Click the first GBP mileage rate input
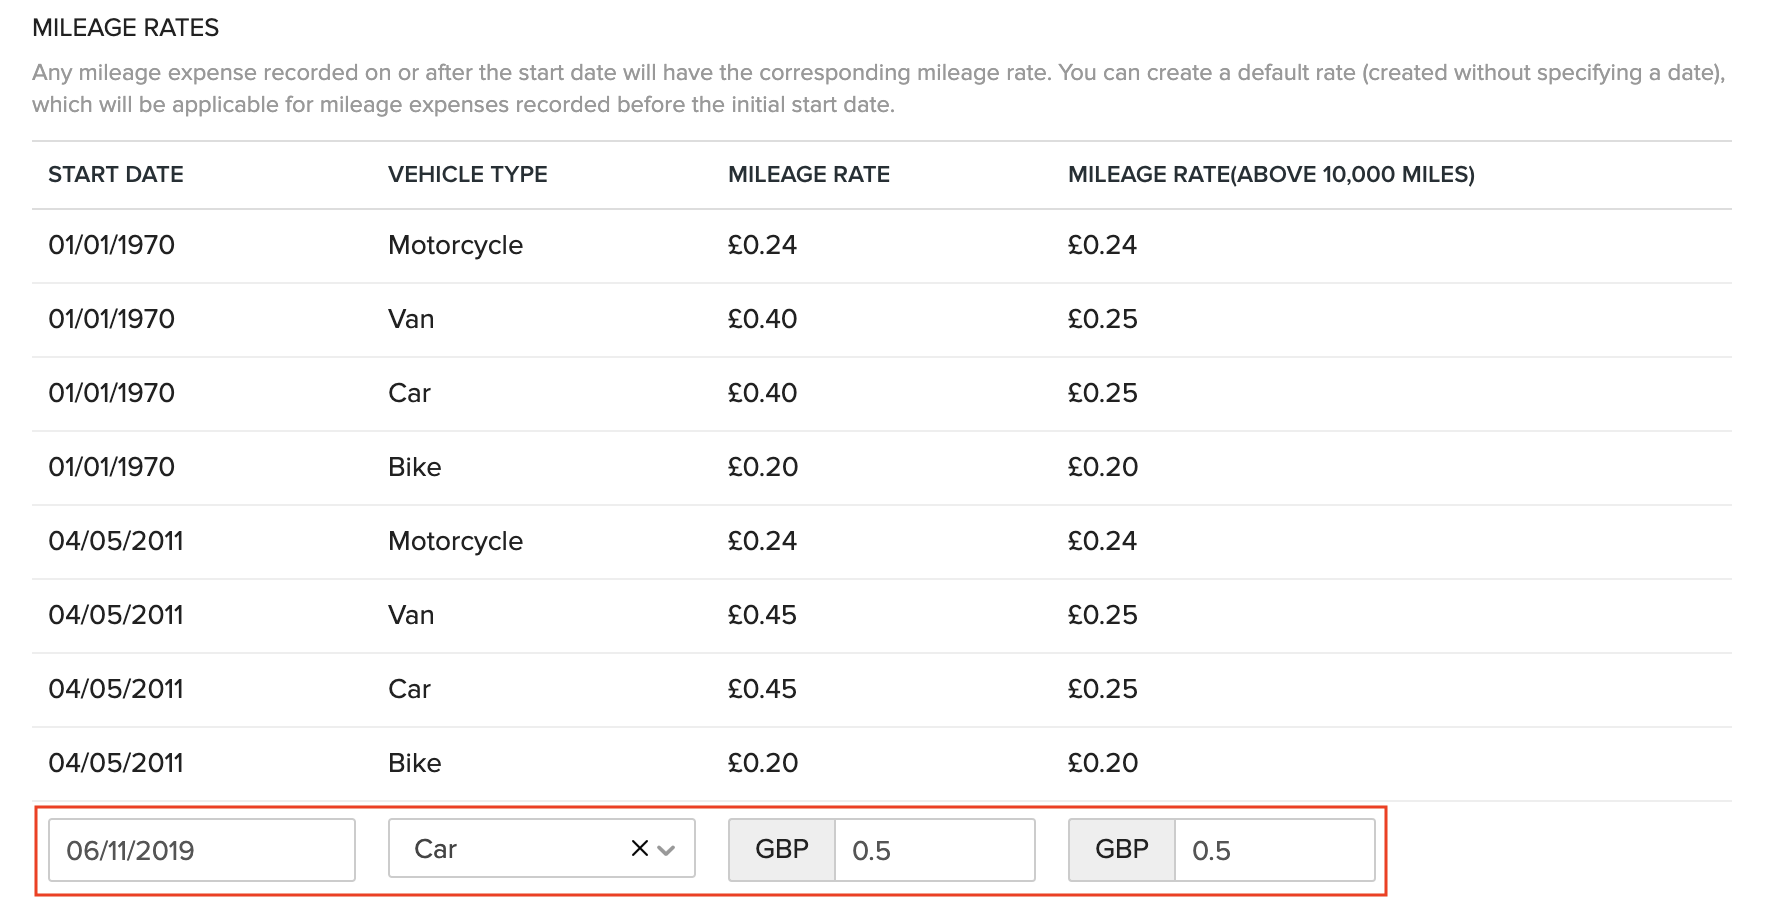1770x914 pixels. click(933, 850)
